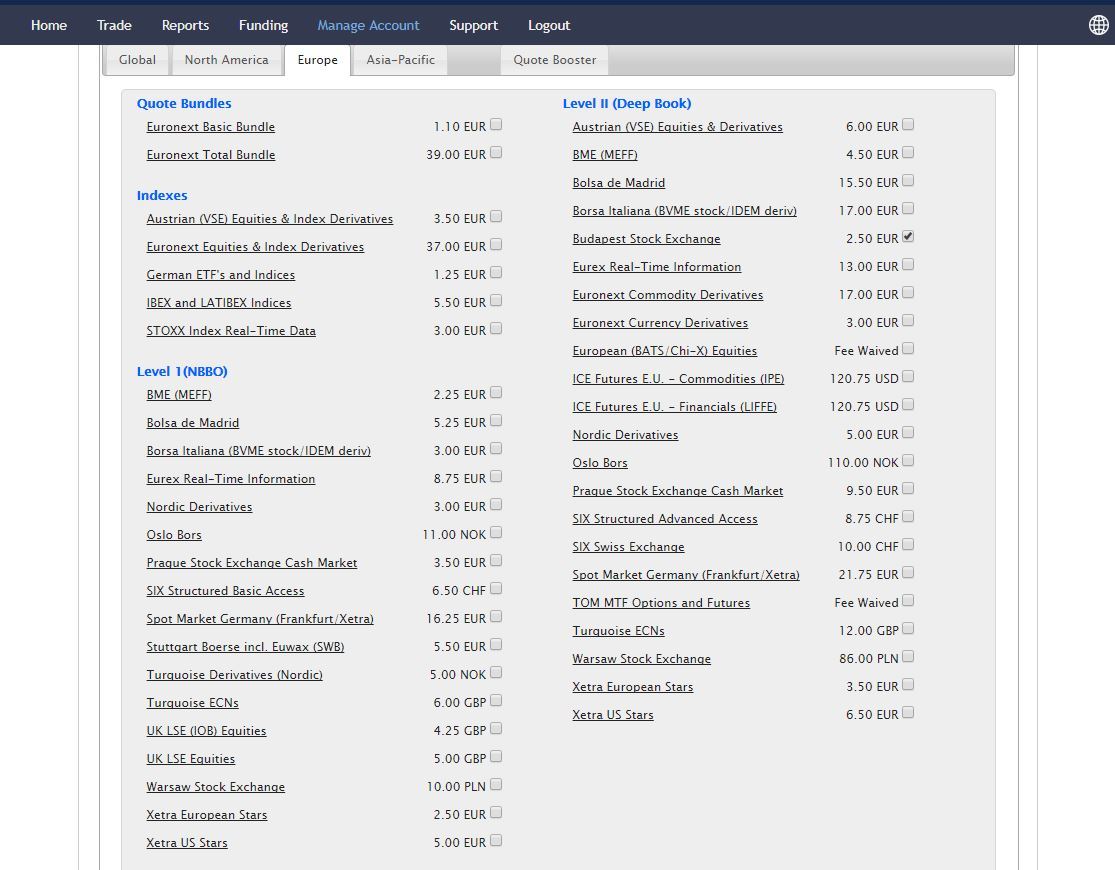Open the Euronext Total Bundle link
This screenshot has width=1115, height=870.
pyautogui.click(x=210, y=154)
